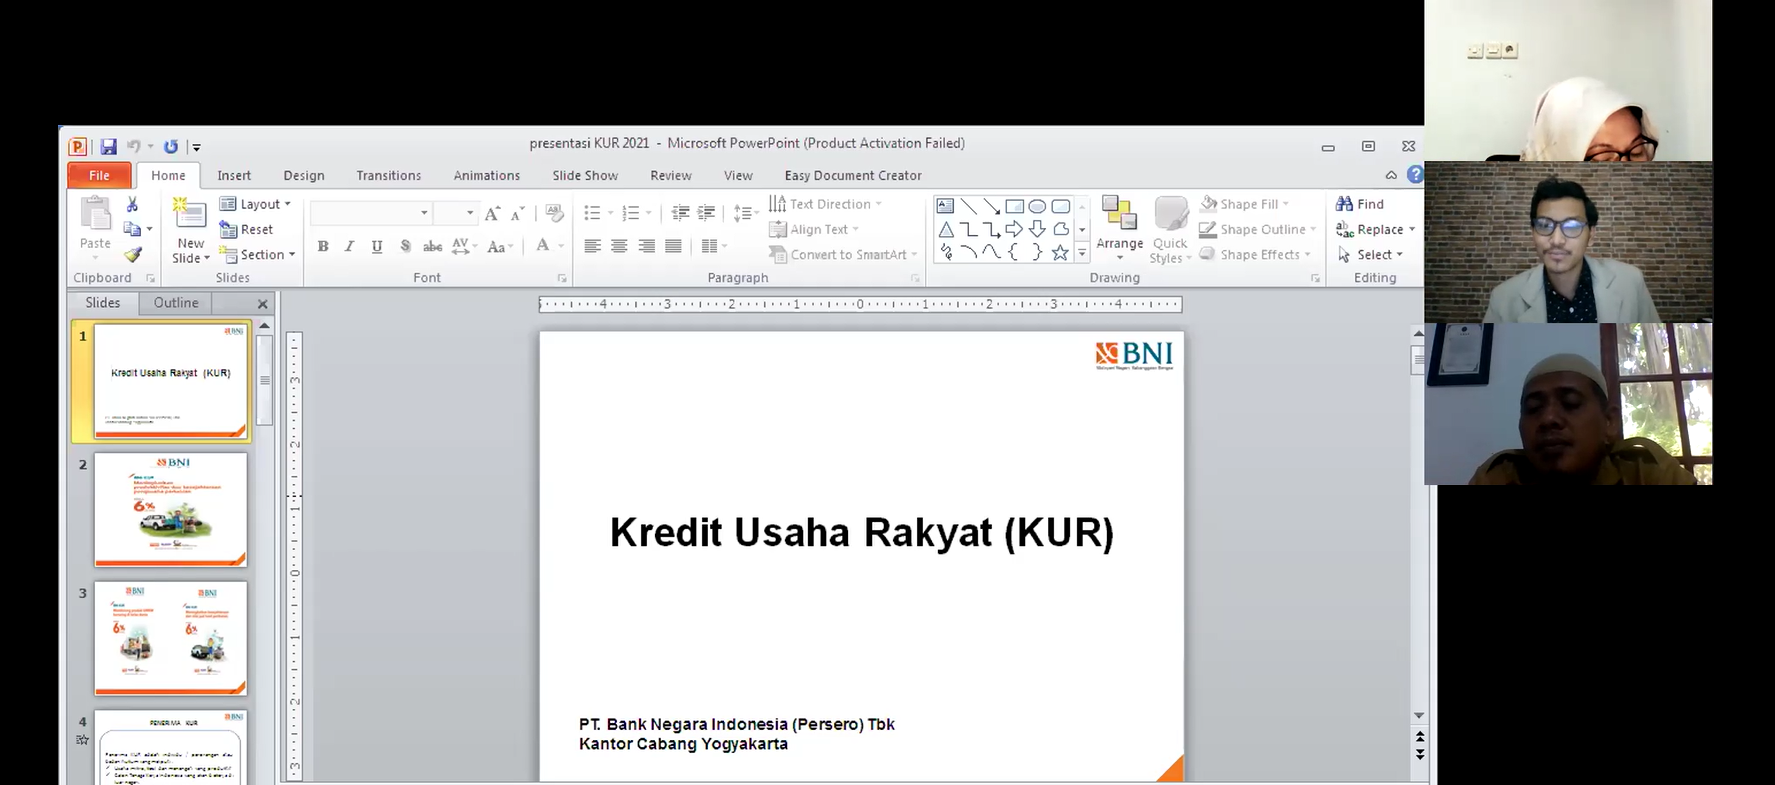Go to next slide arrow button
1775x785 pixels.
click(1419, 755)
